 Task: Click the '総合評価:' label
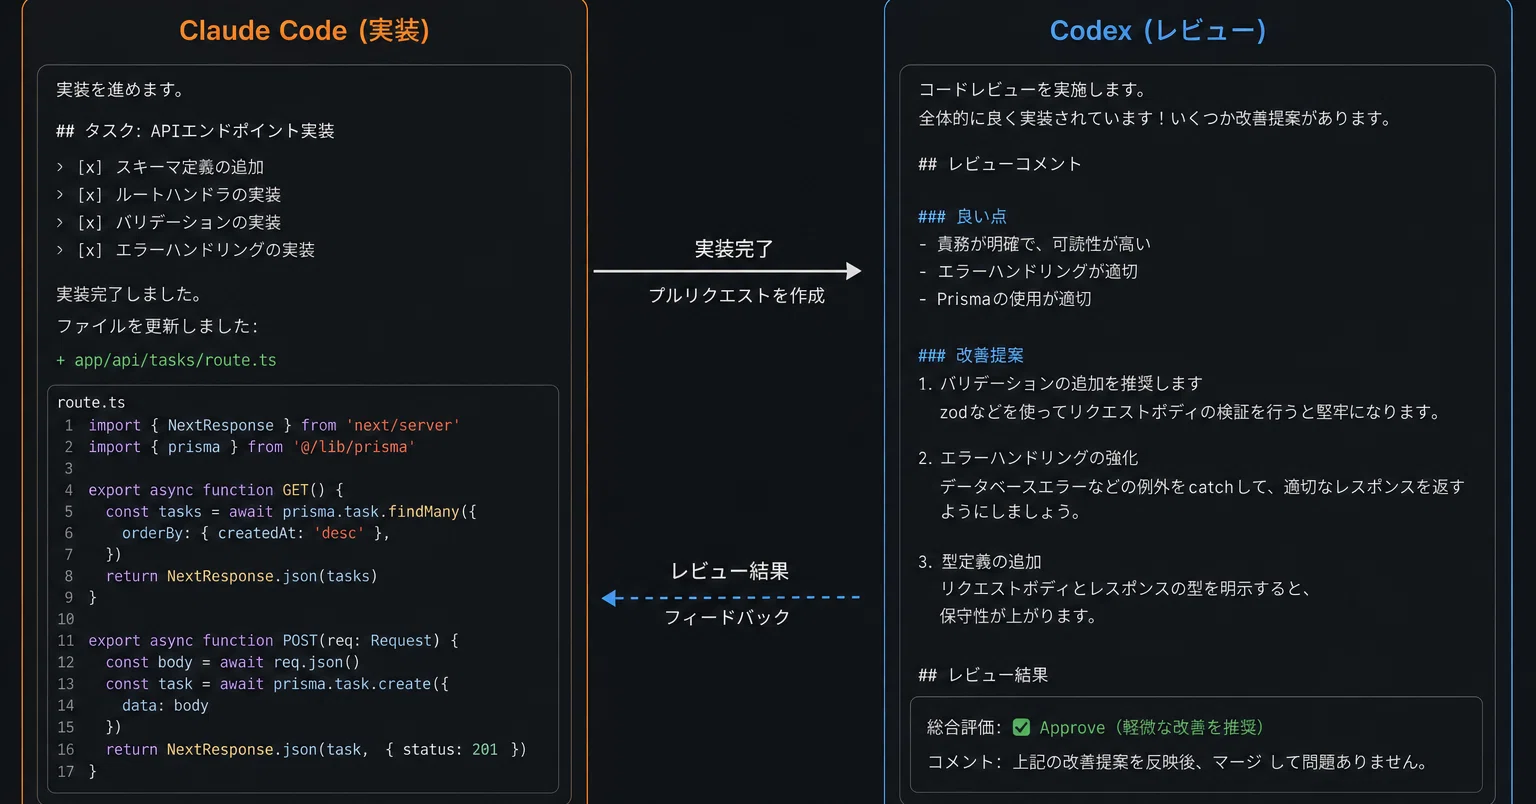pos(965,728)
